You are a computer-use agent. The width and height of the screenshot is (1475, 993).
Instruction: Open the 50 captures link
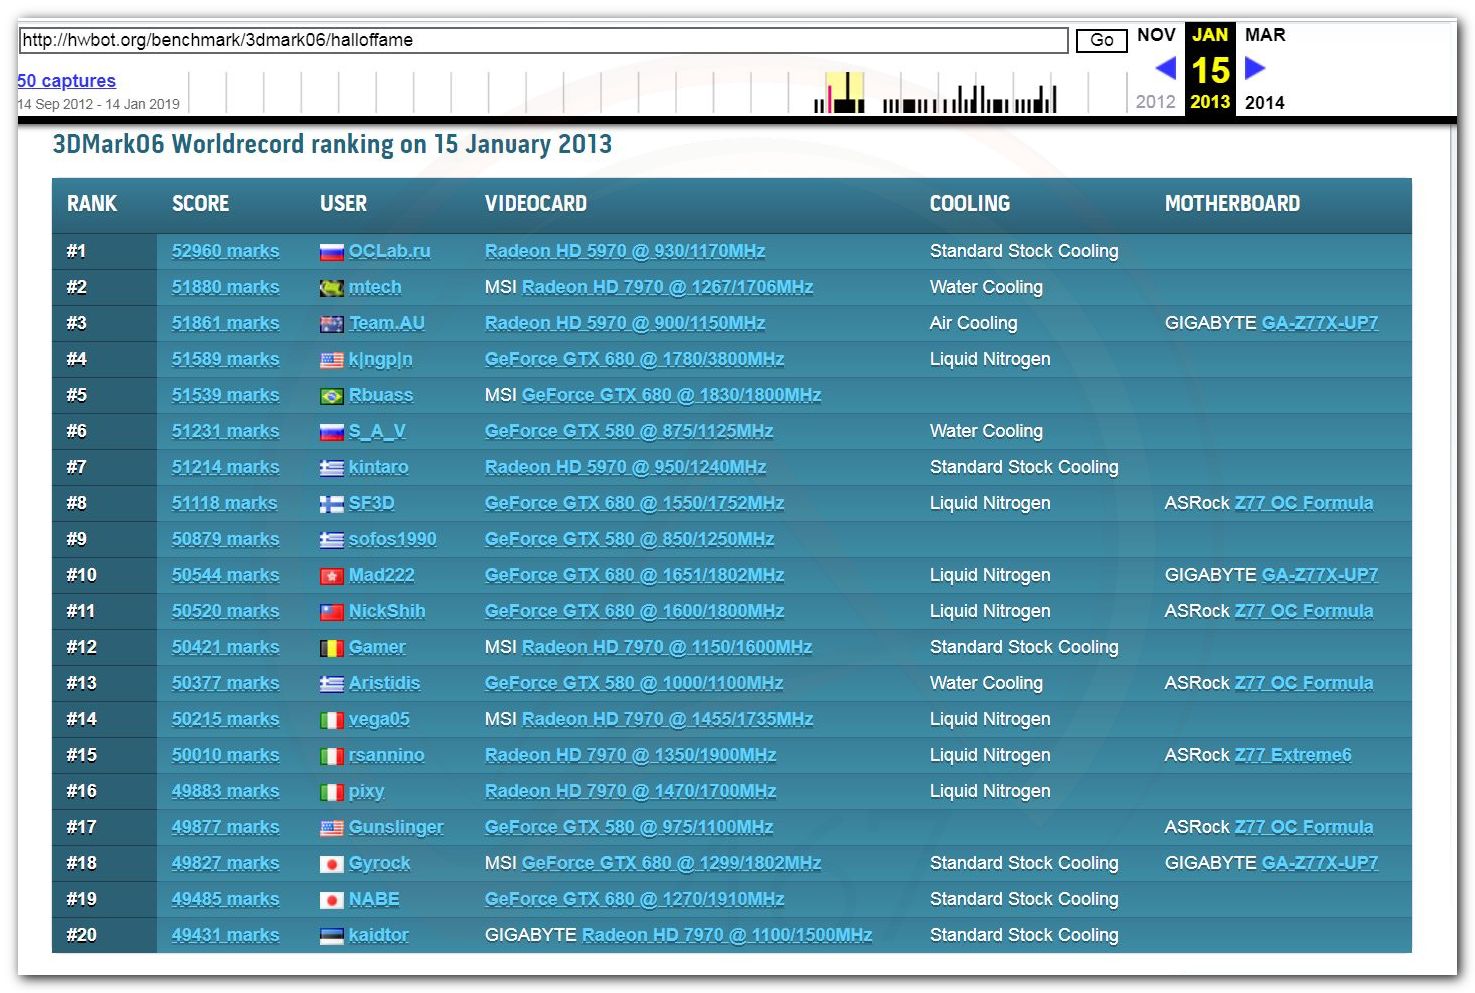(x=66, y=81)
